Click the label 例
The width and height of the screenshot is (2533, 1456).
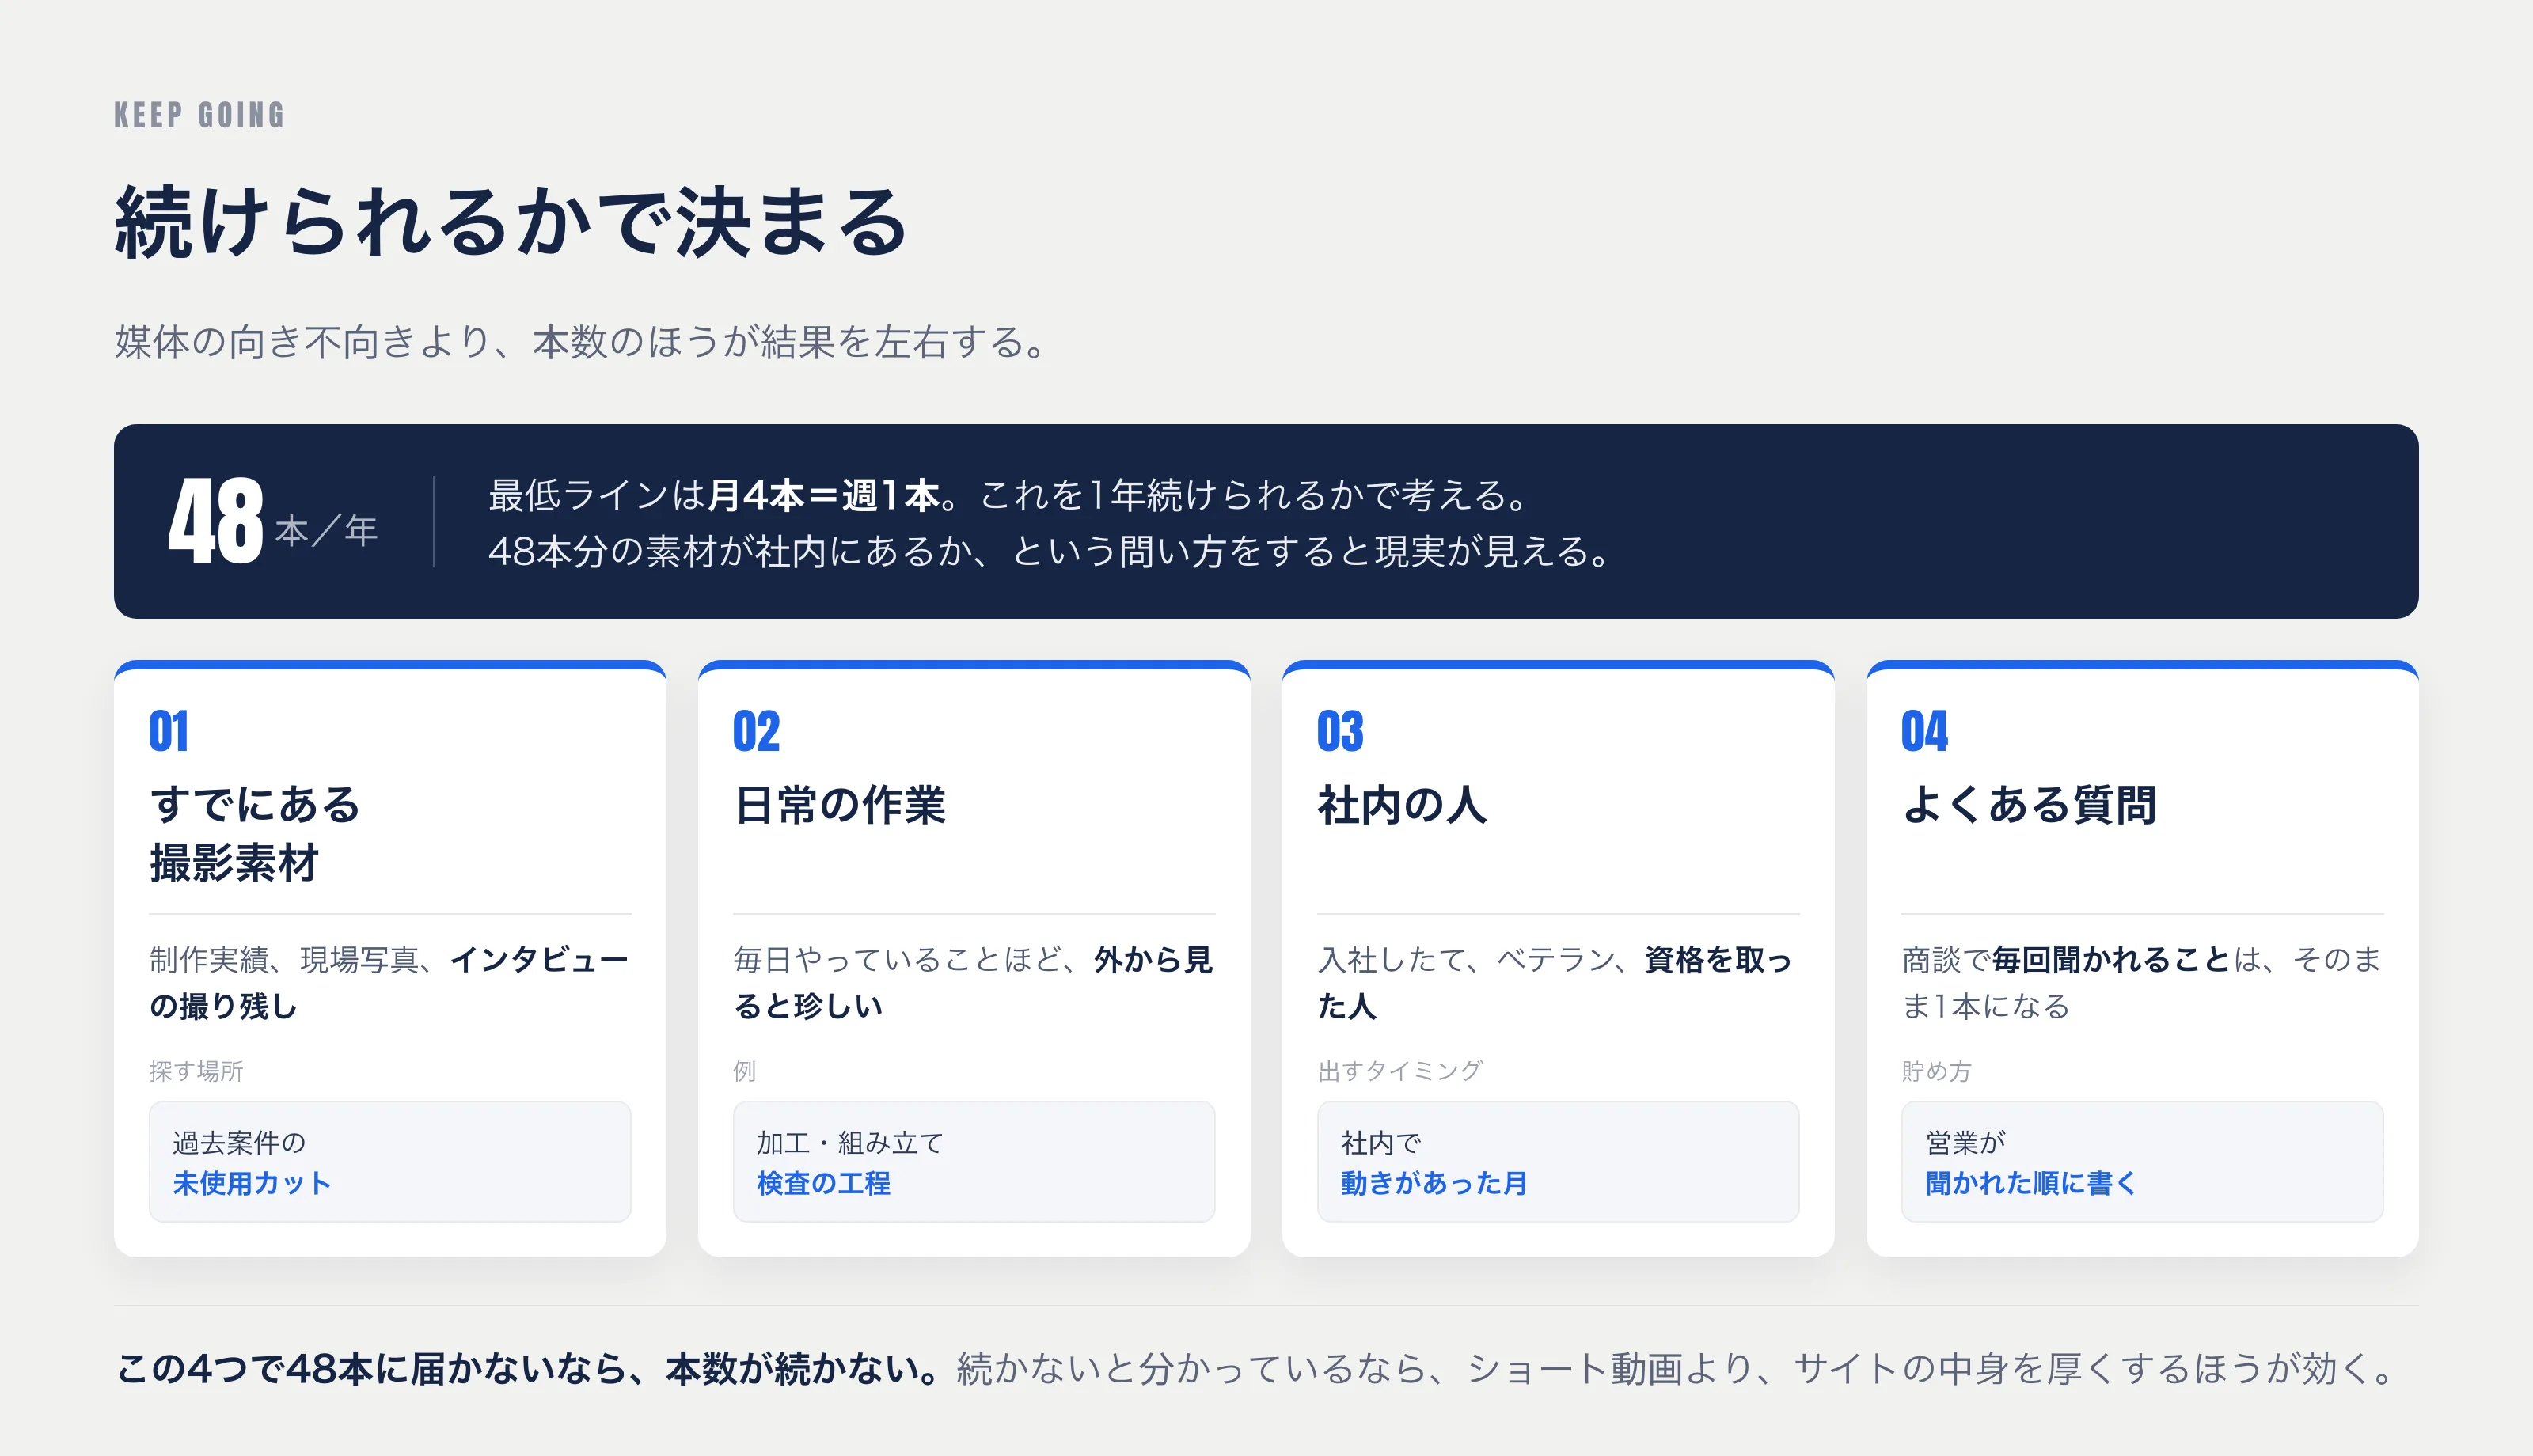coord(744,1071)
